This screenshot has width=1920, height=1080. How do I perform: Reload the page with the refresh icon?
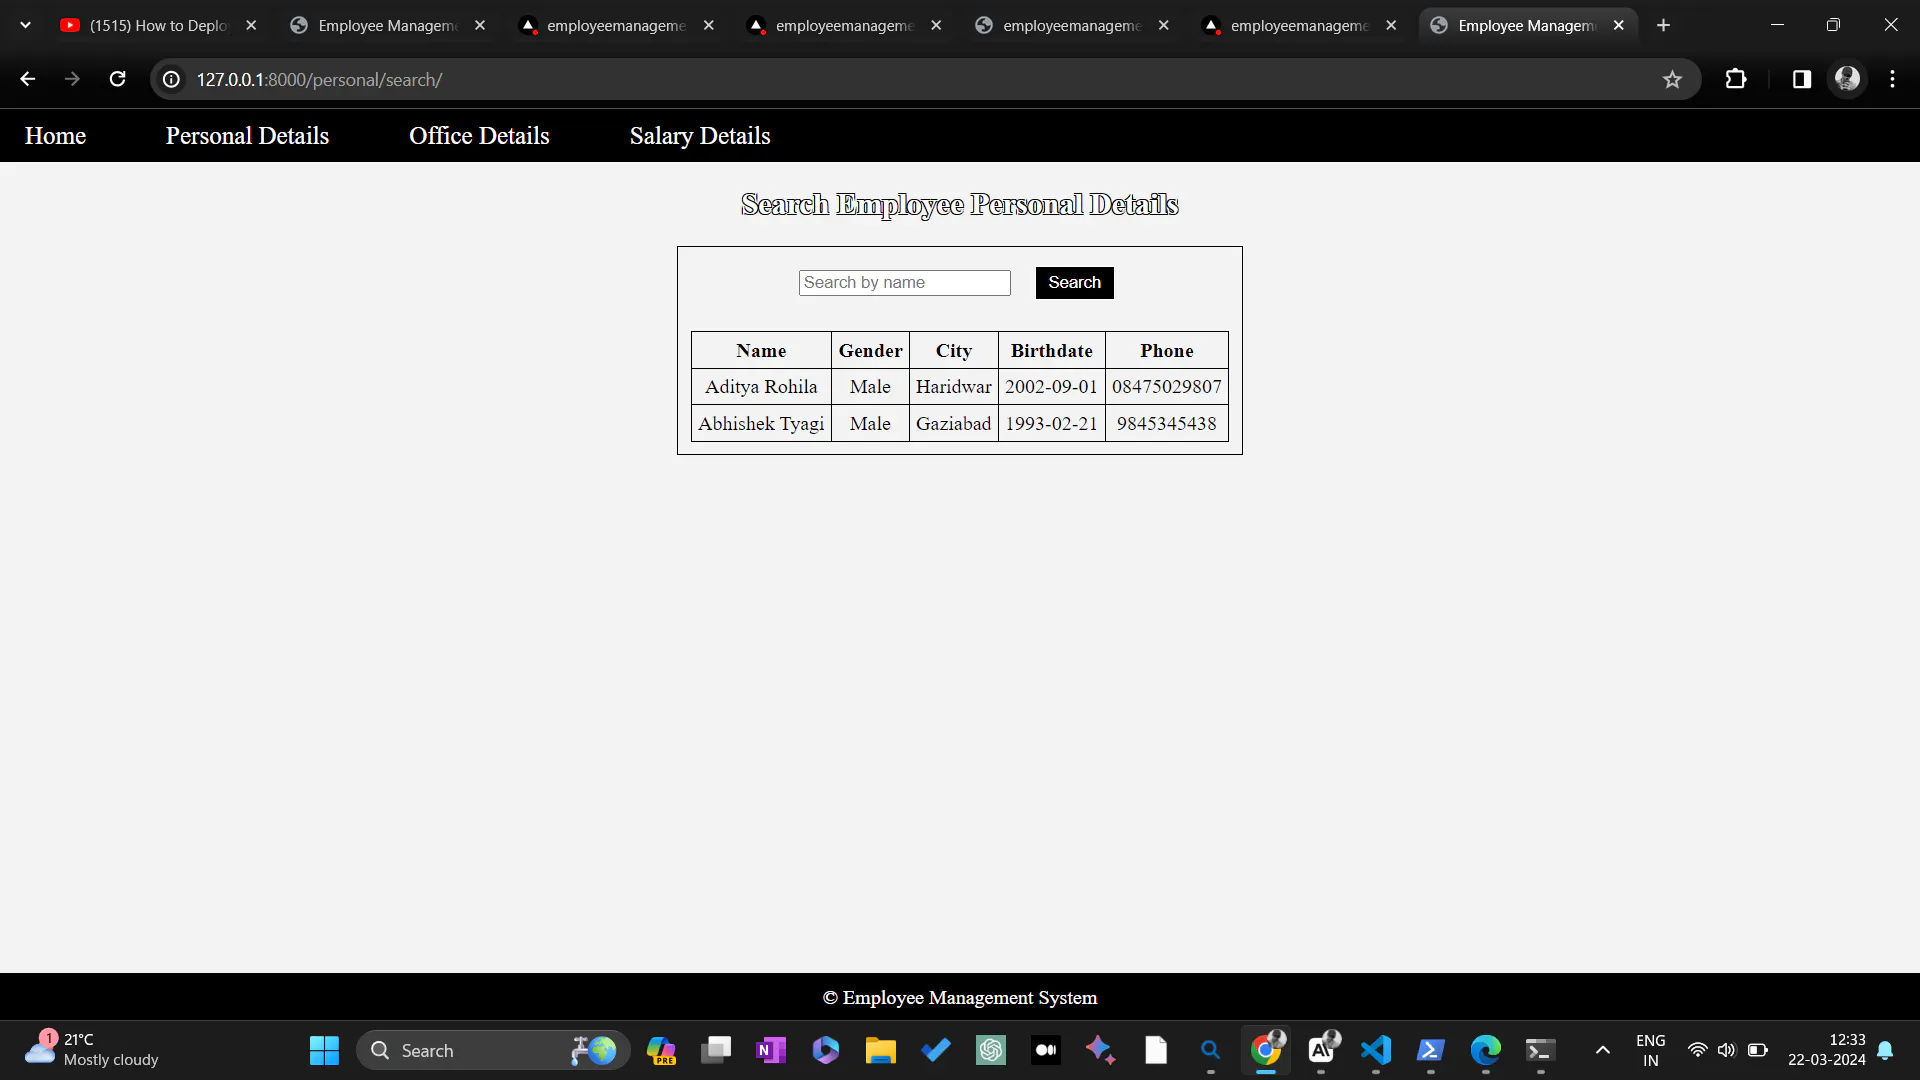coord(117,79)
